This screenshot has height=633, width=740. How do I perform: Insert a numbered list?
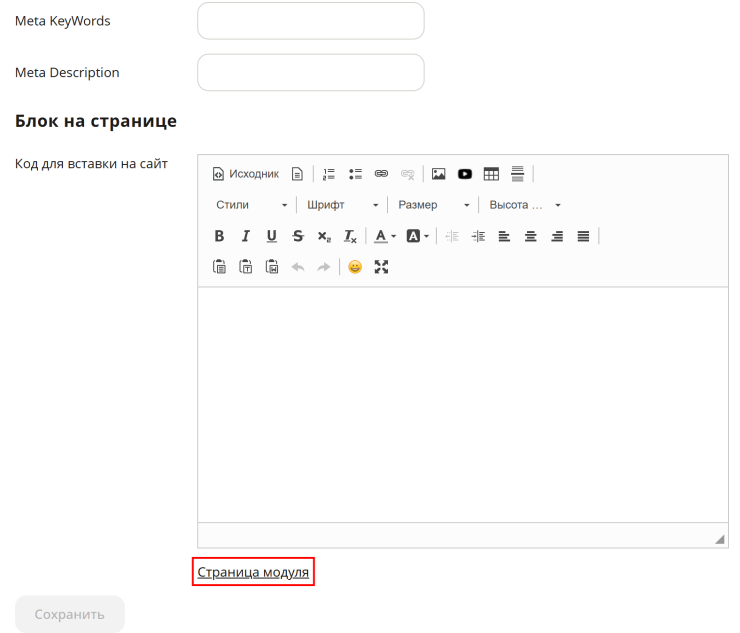click(x=329, y=174)
